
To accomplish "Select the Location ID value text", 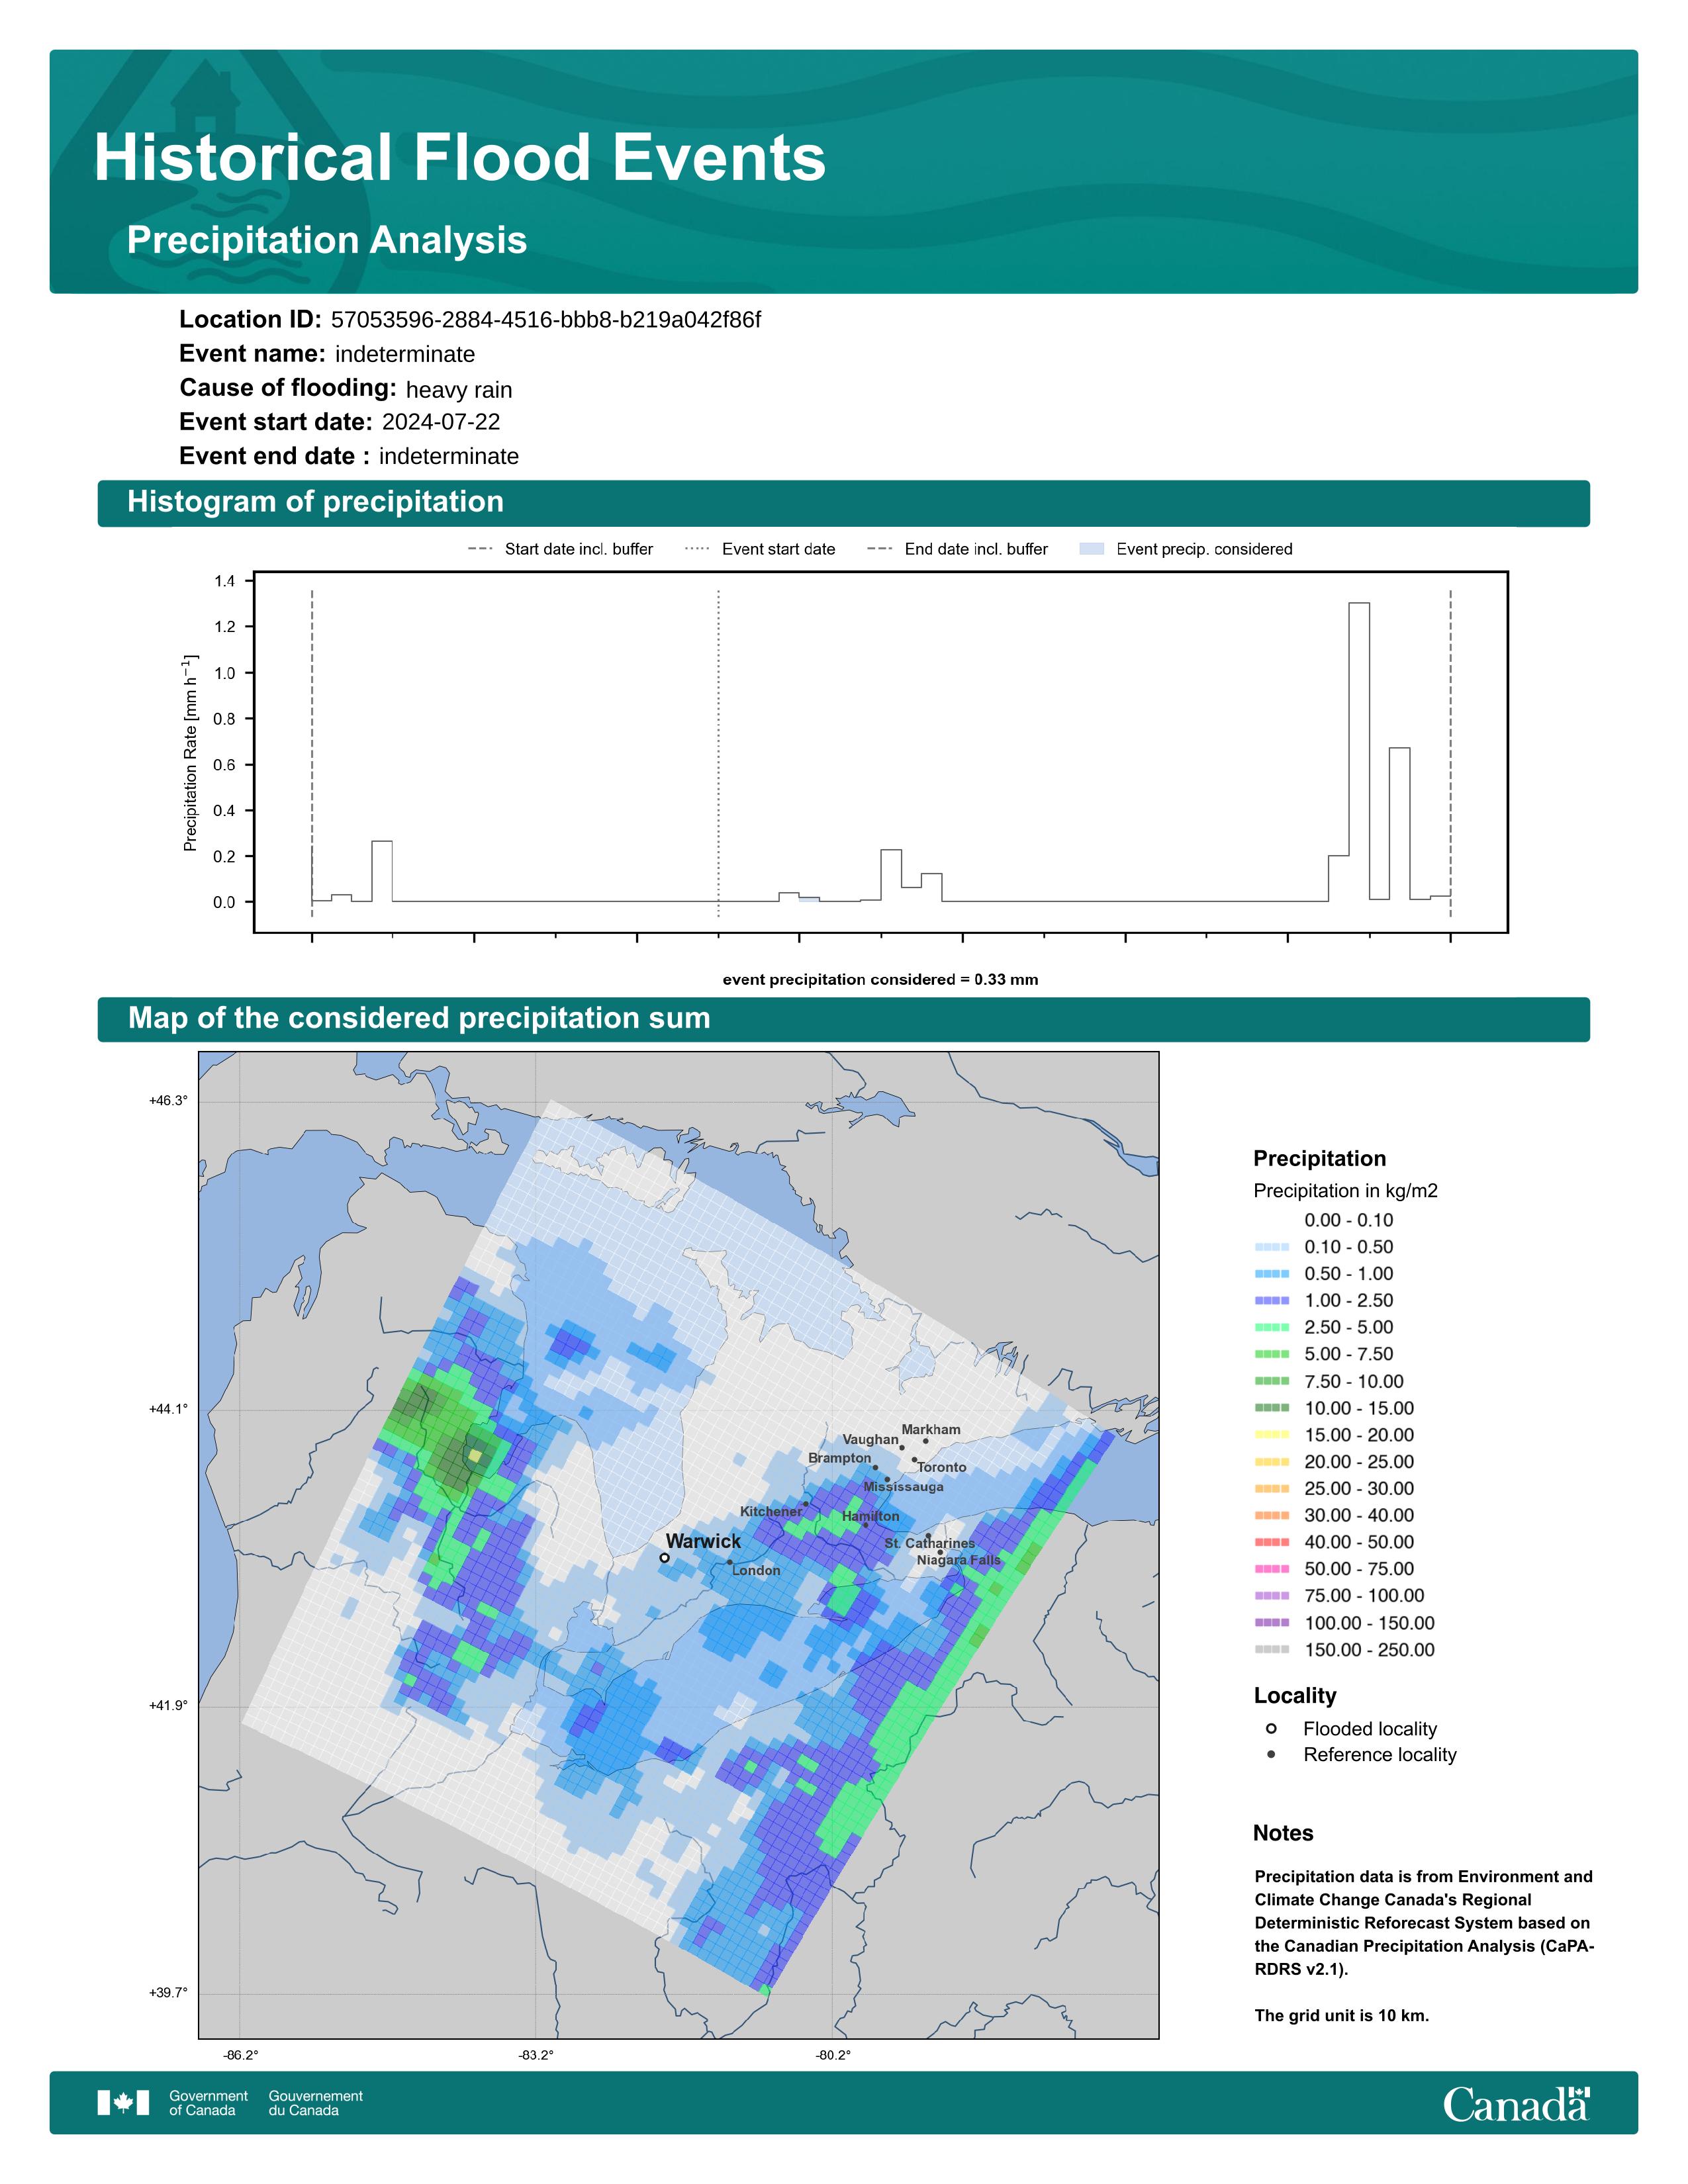I will click(546, 320).
